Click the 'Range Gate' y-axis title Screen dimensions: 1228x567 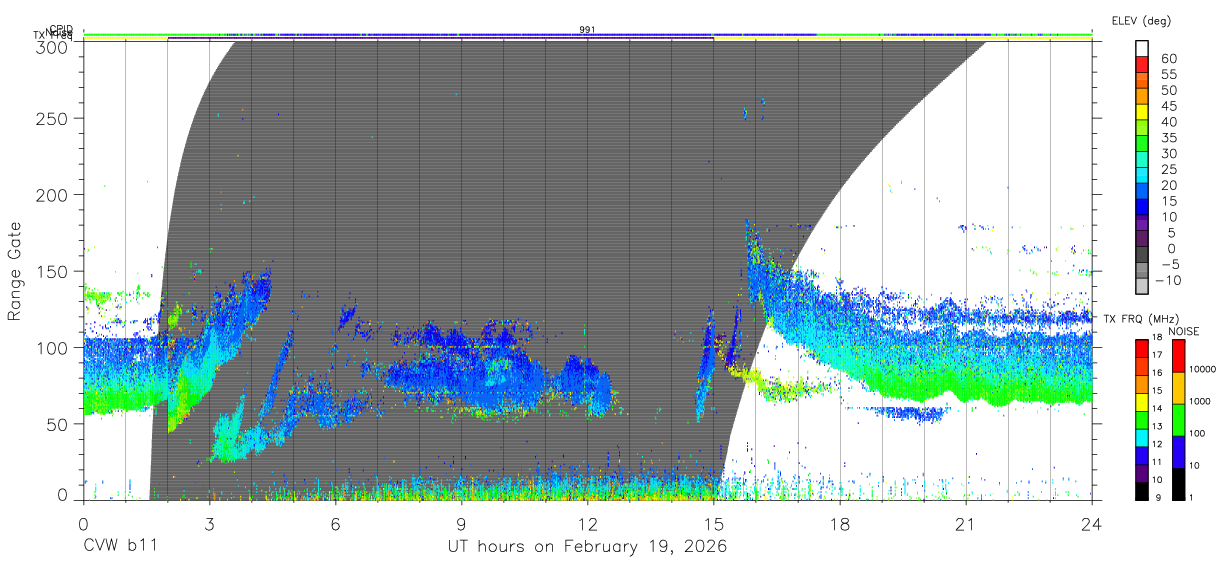pyautogui.click(x=15, y=272)
